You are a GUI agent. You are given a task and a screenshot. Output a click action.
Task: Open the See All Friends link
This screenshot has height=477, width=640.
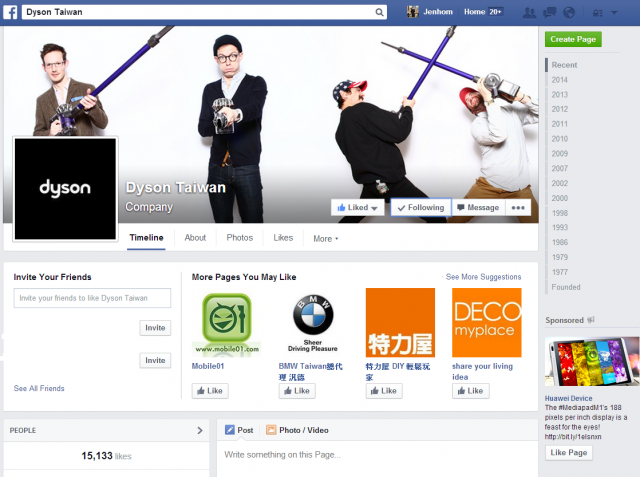point(39,388)
